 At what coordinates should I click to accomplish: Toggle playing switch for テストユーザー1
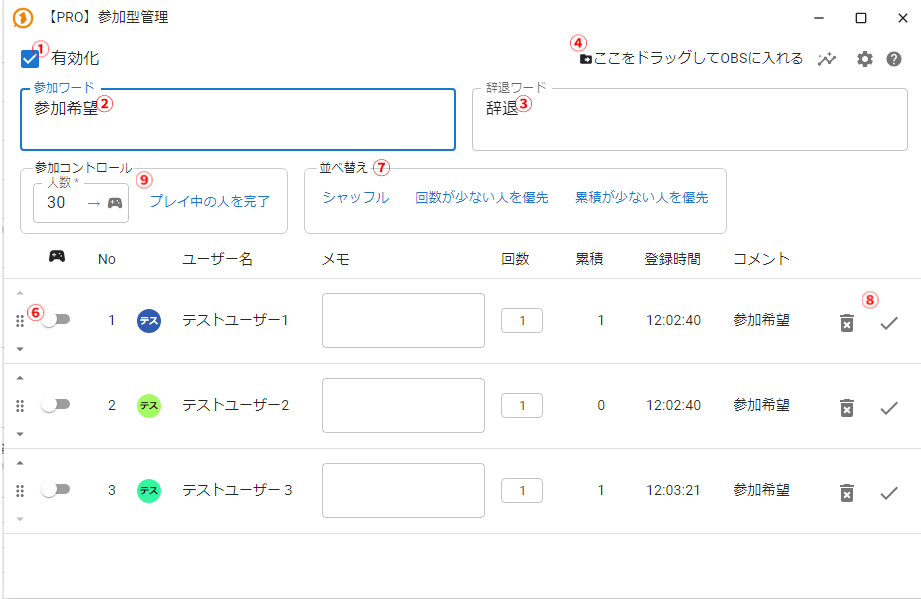[55, 320]
